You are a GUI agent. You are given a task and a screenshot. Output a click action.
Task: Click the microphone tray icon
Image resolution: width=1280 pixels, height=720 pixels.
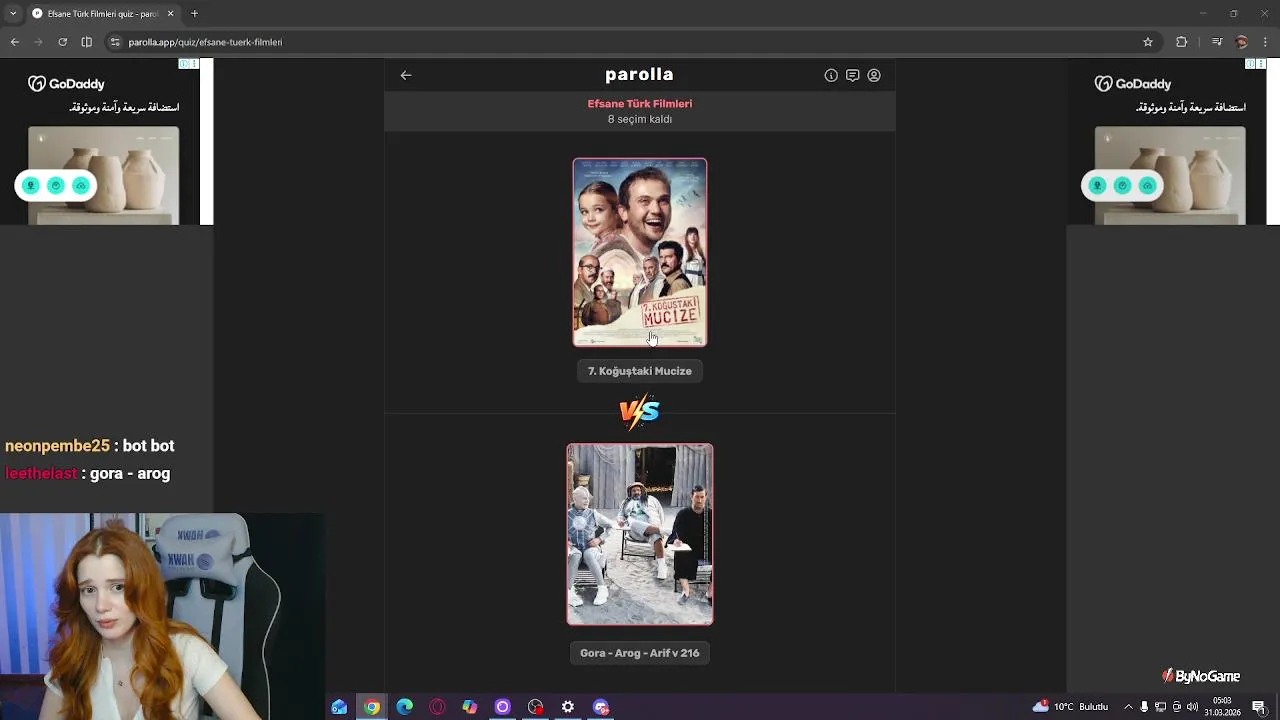tap(1144, 707)
